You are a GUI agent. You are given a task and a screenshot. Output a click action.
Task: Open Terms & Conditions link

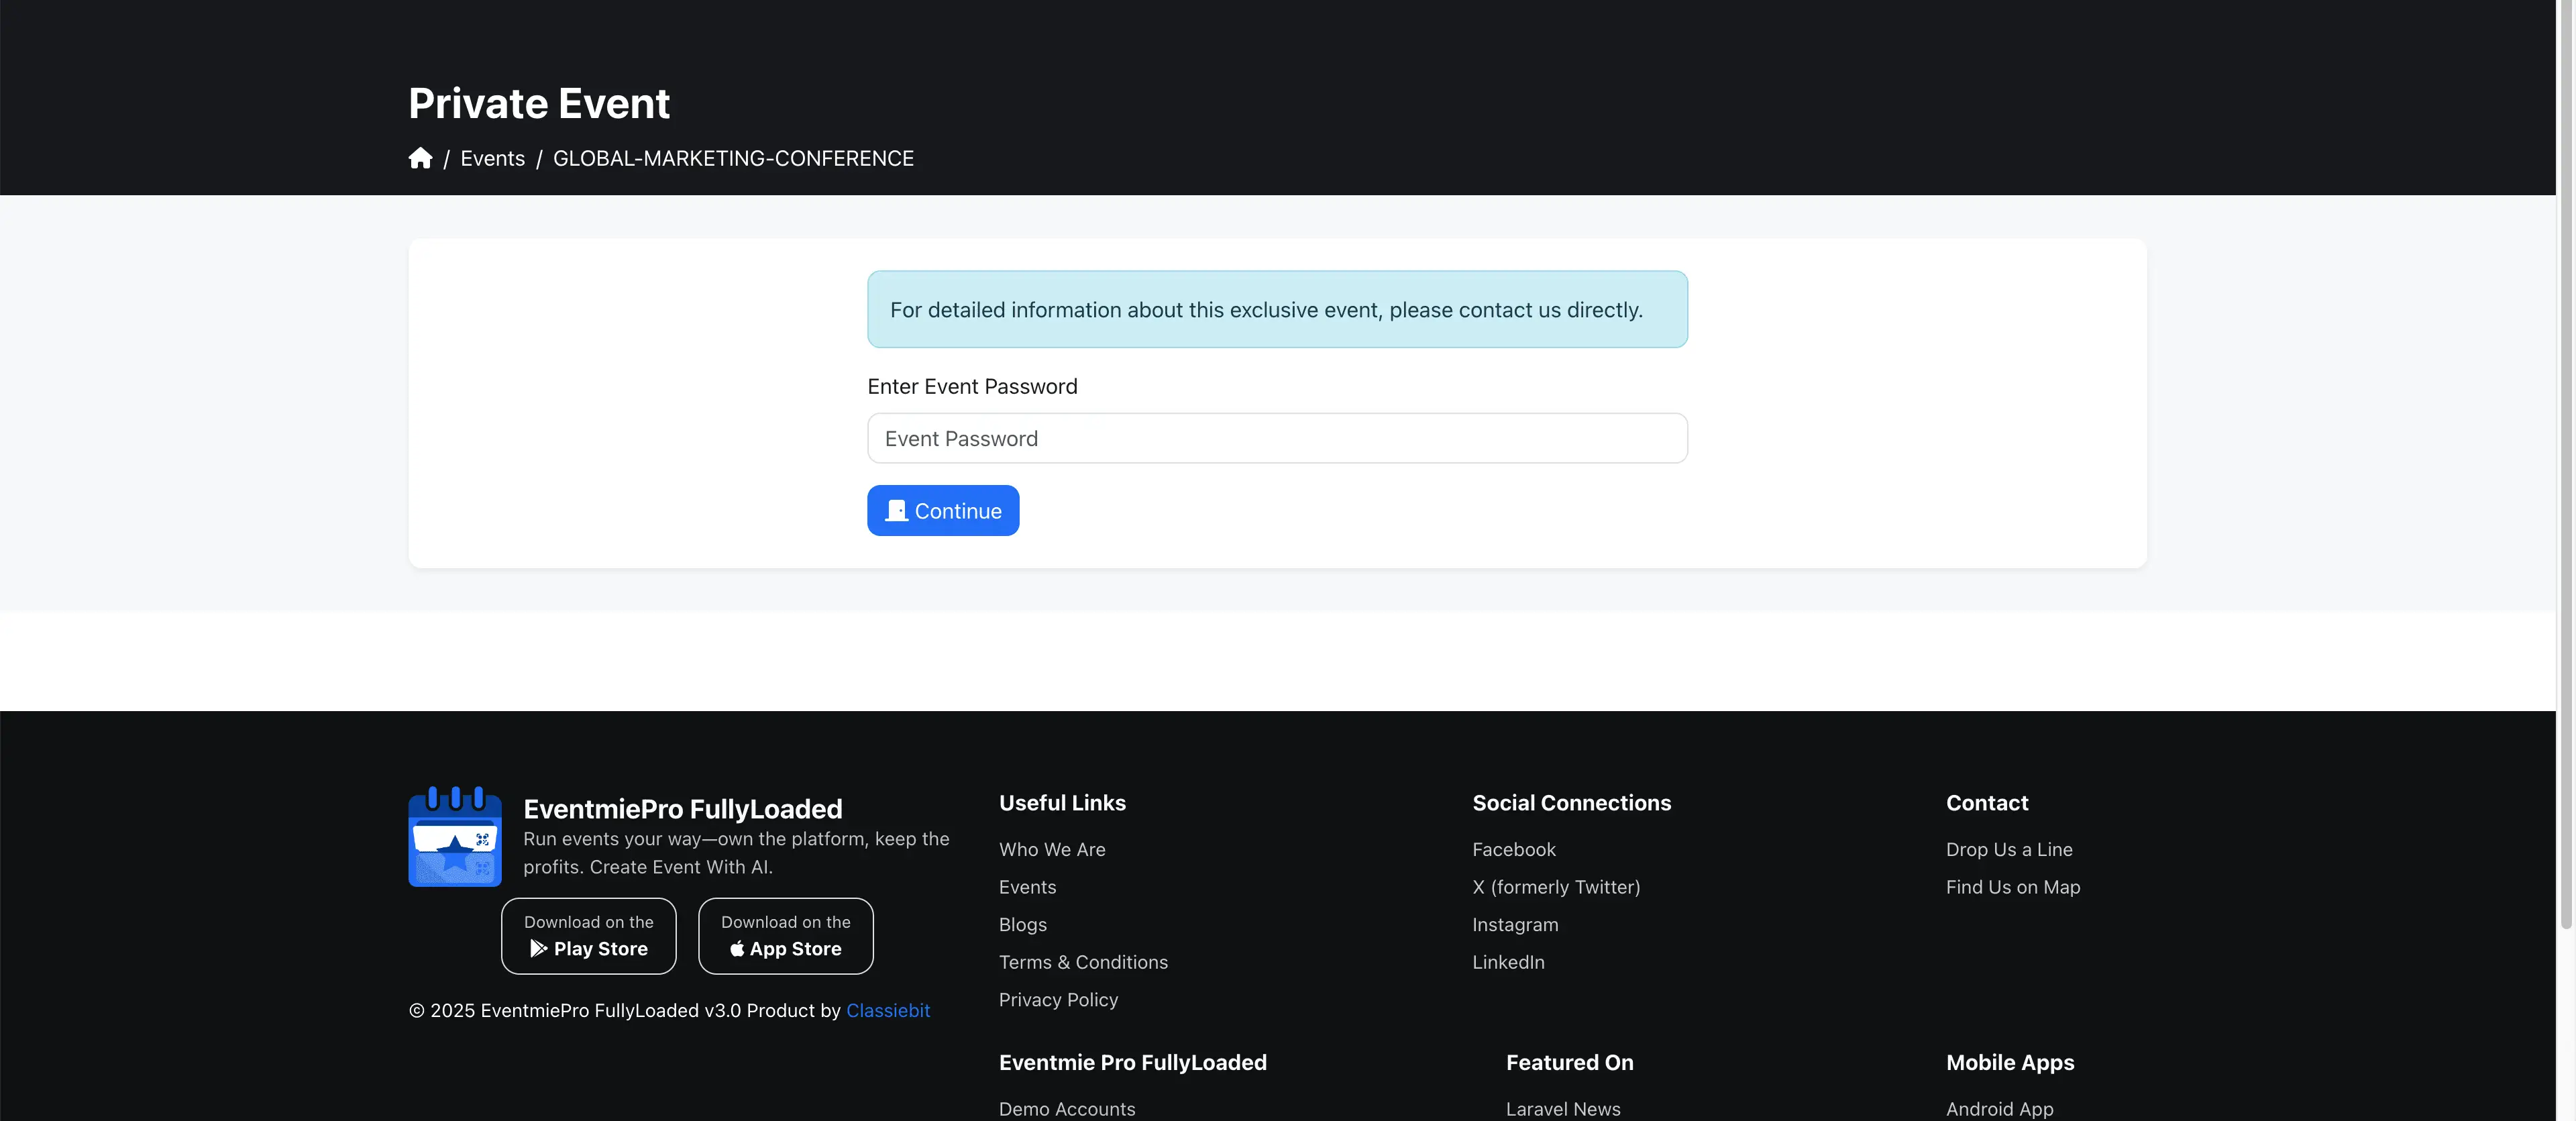pos(1083,962)
